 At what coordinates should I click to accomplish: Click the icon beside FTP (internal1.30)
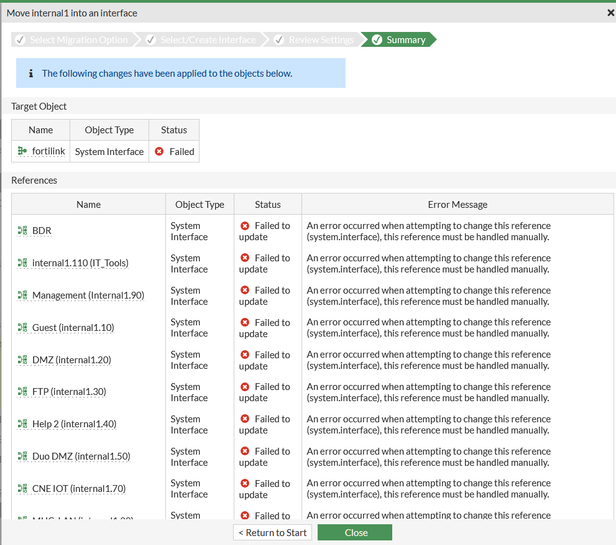[22, 392]
